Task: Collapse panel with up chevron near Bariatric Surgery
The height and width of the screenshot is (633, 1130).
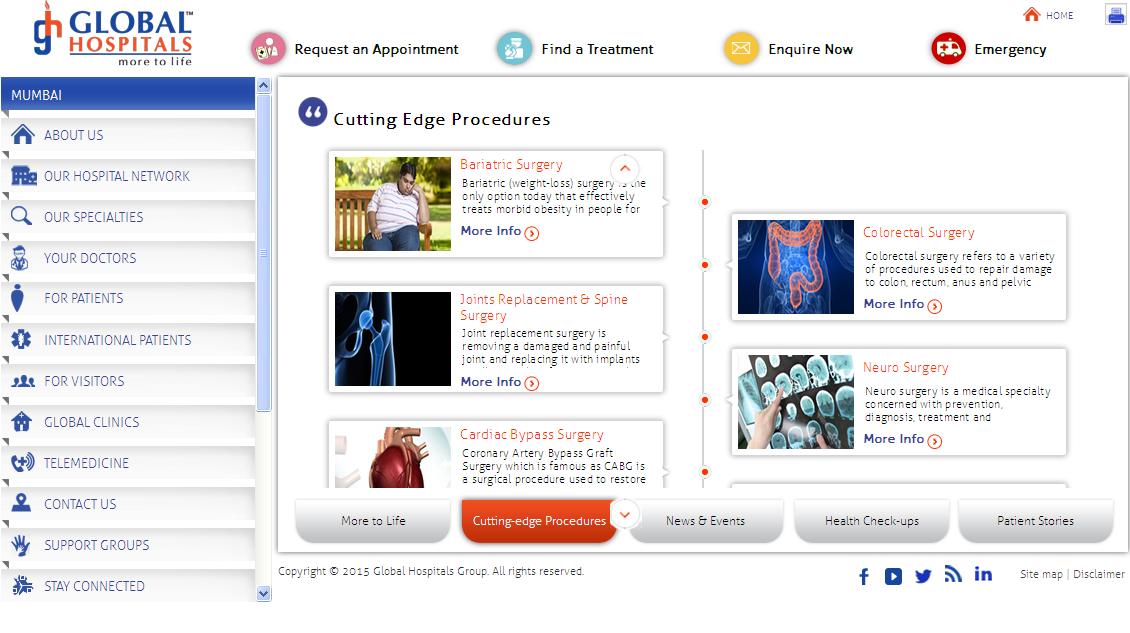Action: [x=625, y=169]
